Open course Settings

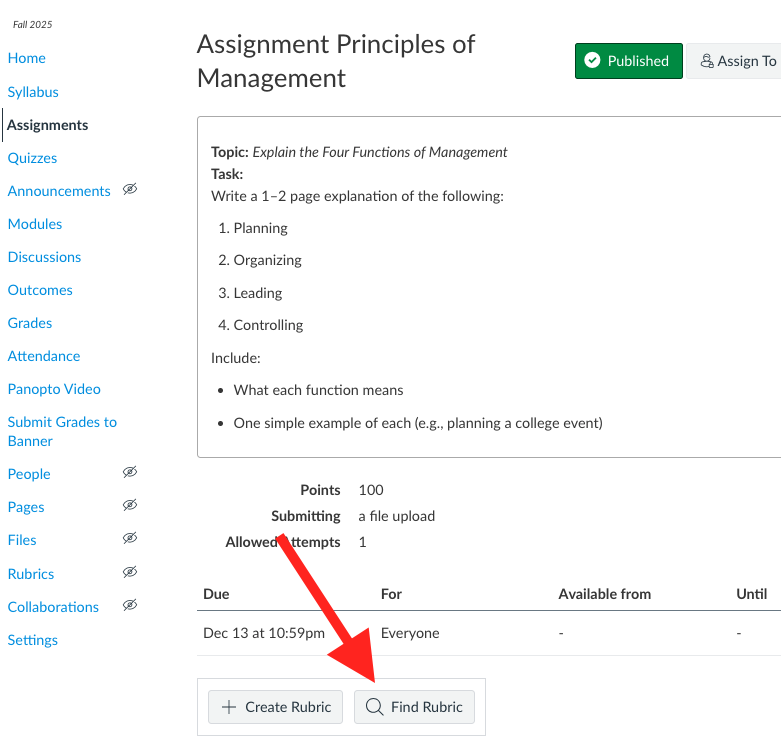32,640
